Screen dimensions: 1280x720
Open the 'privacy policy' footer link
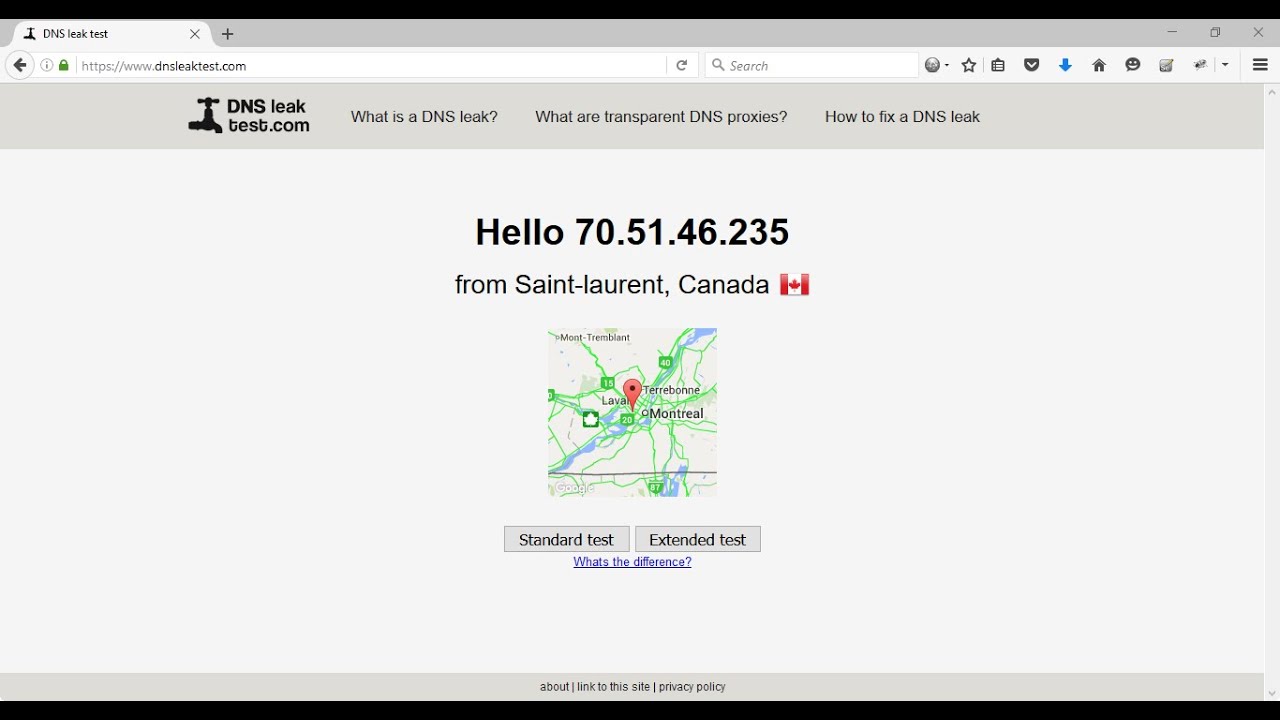point(692,687)
